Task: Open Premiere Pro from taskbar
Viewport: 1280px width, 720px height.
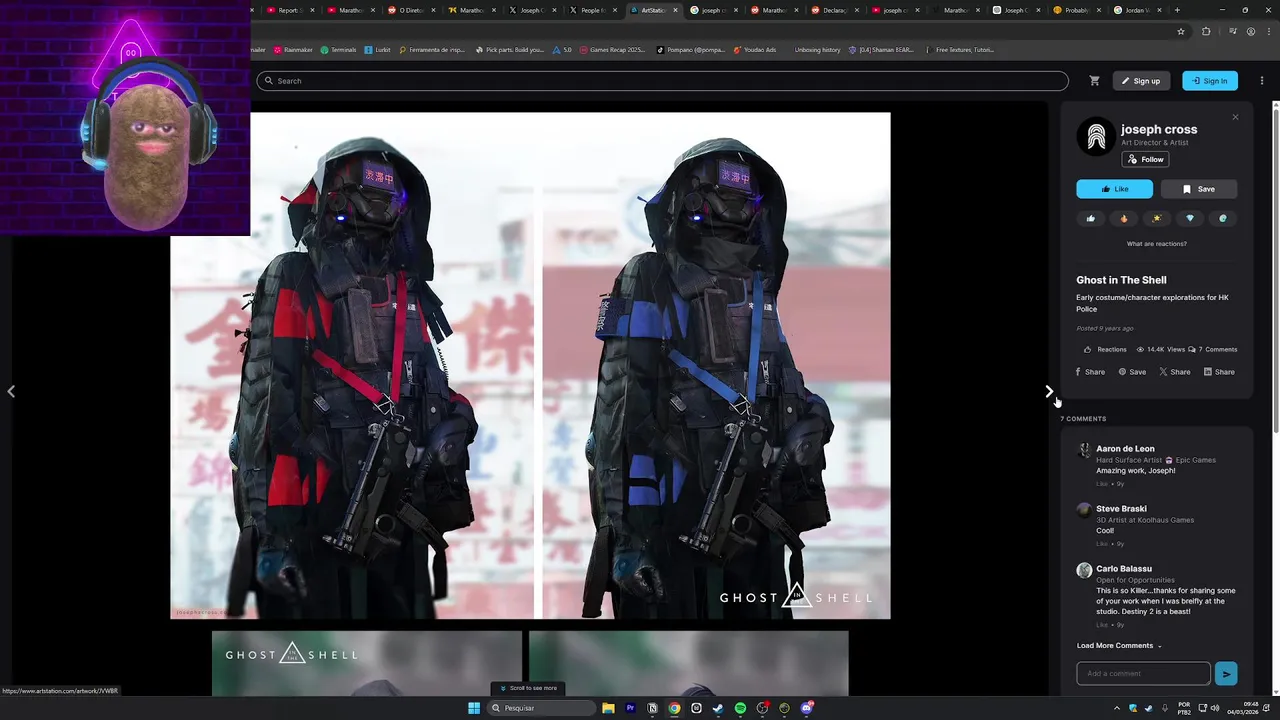Action: 630,708
